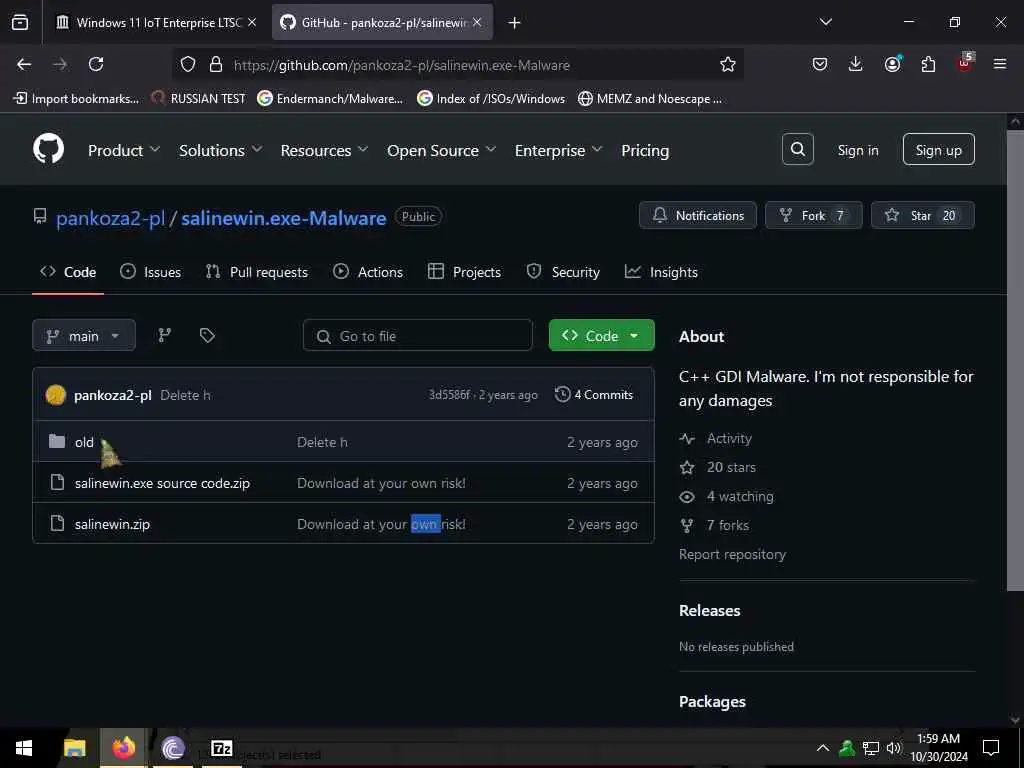This screenshot has width=1024, height=768.
Task: Open File Explorer from the taskbar
Action: tap(75, 748)
